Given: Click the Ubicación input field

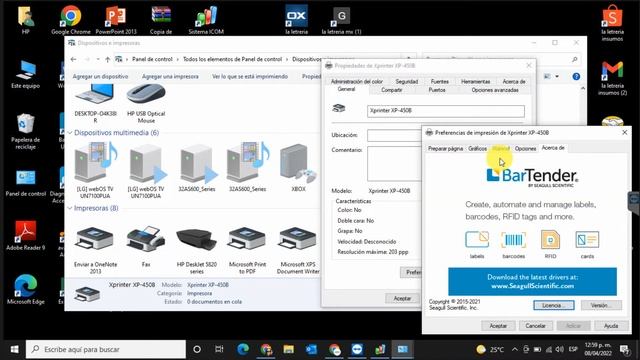Looking at the screenshot, I should point(394,135).
